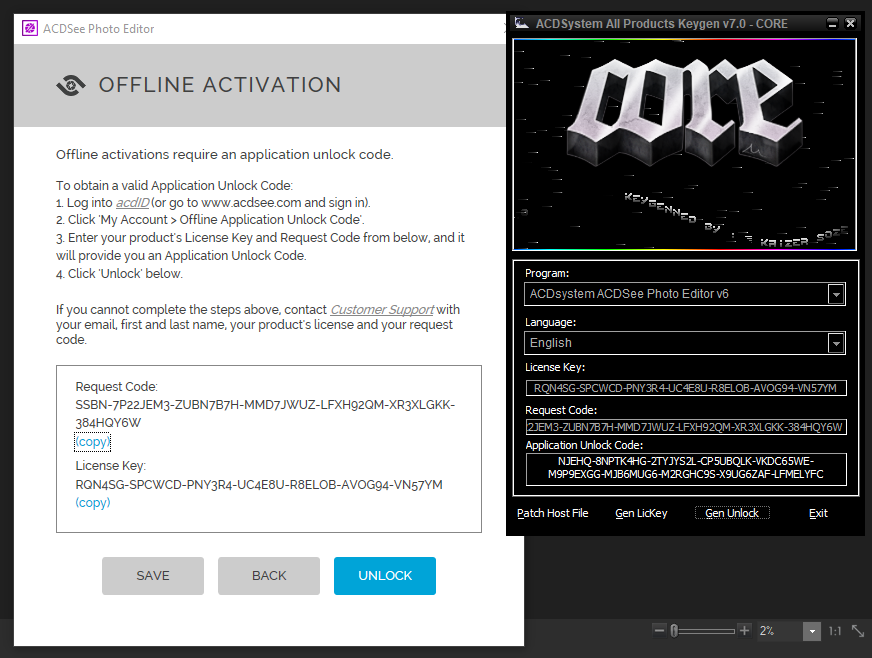Screen dimensions: 872x658
Task: Click the keygen window title bar icon
Action: (x=521, y=23)
